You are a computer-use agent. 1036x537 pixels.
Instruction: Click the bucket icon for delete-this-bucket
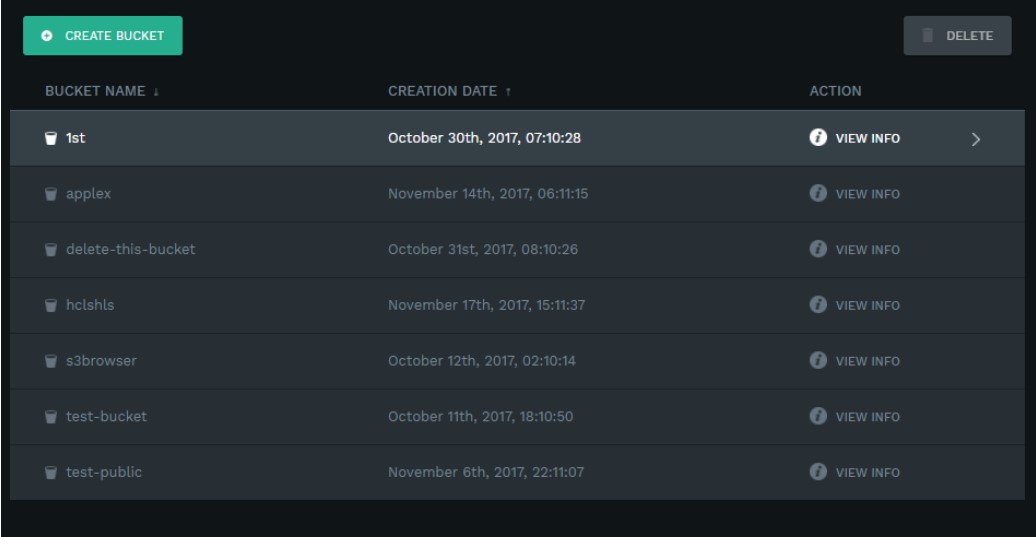[x=51, y=250]
